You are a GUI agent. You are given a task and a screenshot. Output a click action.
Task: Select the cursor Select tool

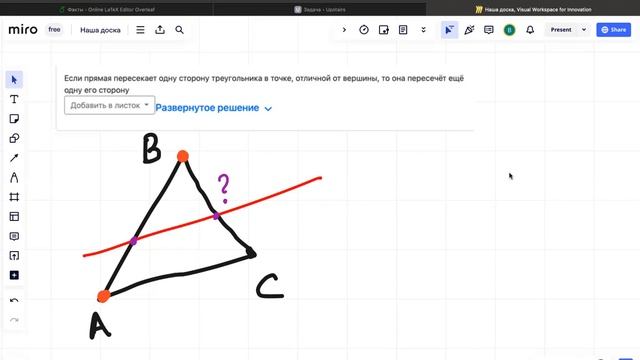click(14, 80)
